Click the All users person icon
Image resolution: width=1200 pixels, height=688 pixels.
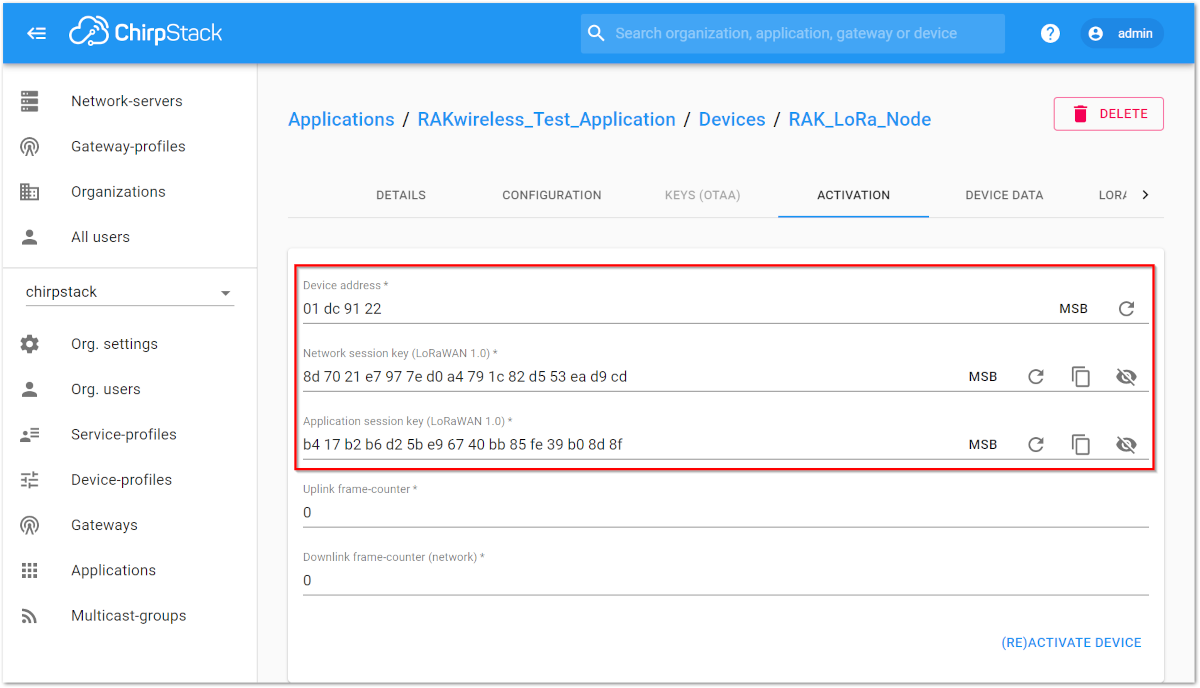coord(29,237)
